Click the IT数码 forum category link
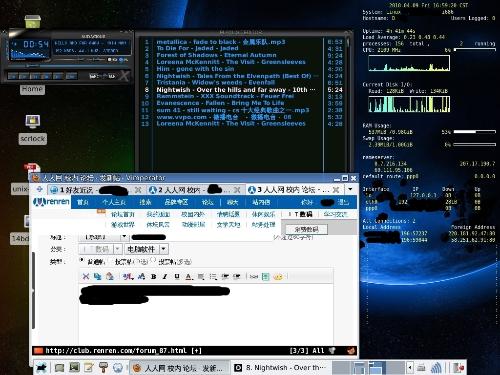The height and width of the screenshot is (375, 500). click(300, 214)
